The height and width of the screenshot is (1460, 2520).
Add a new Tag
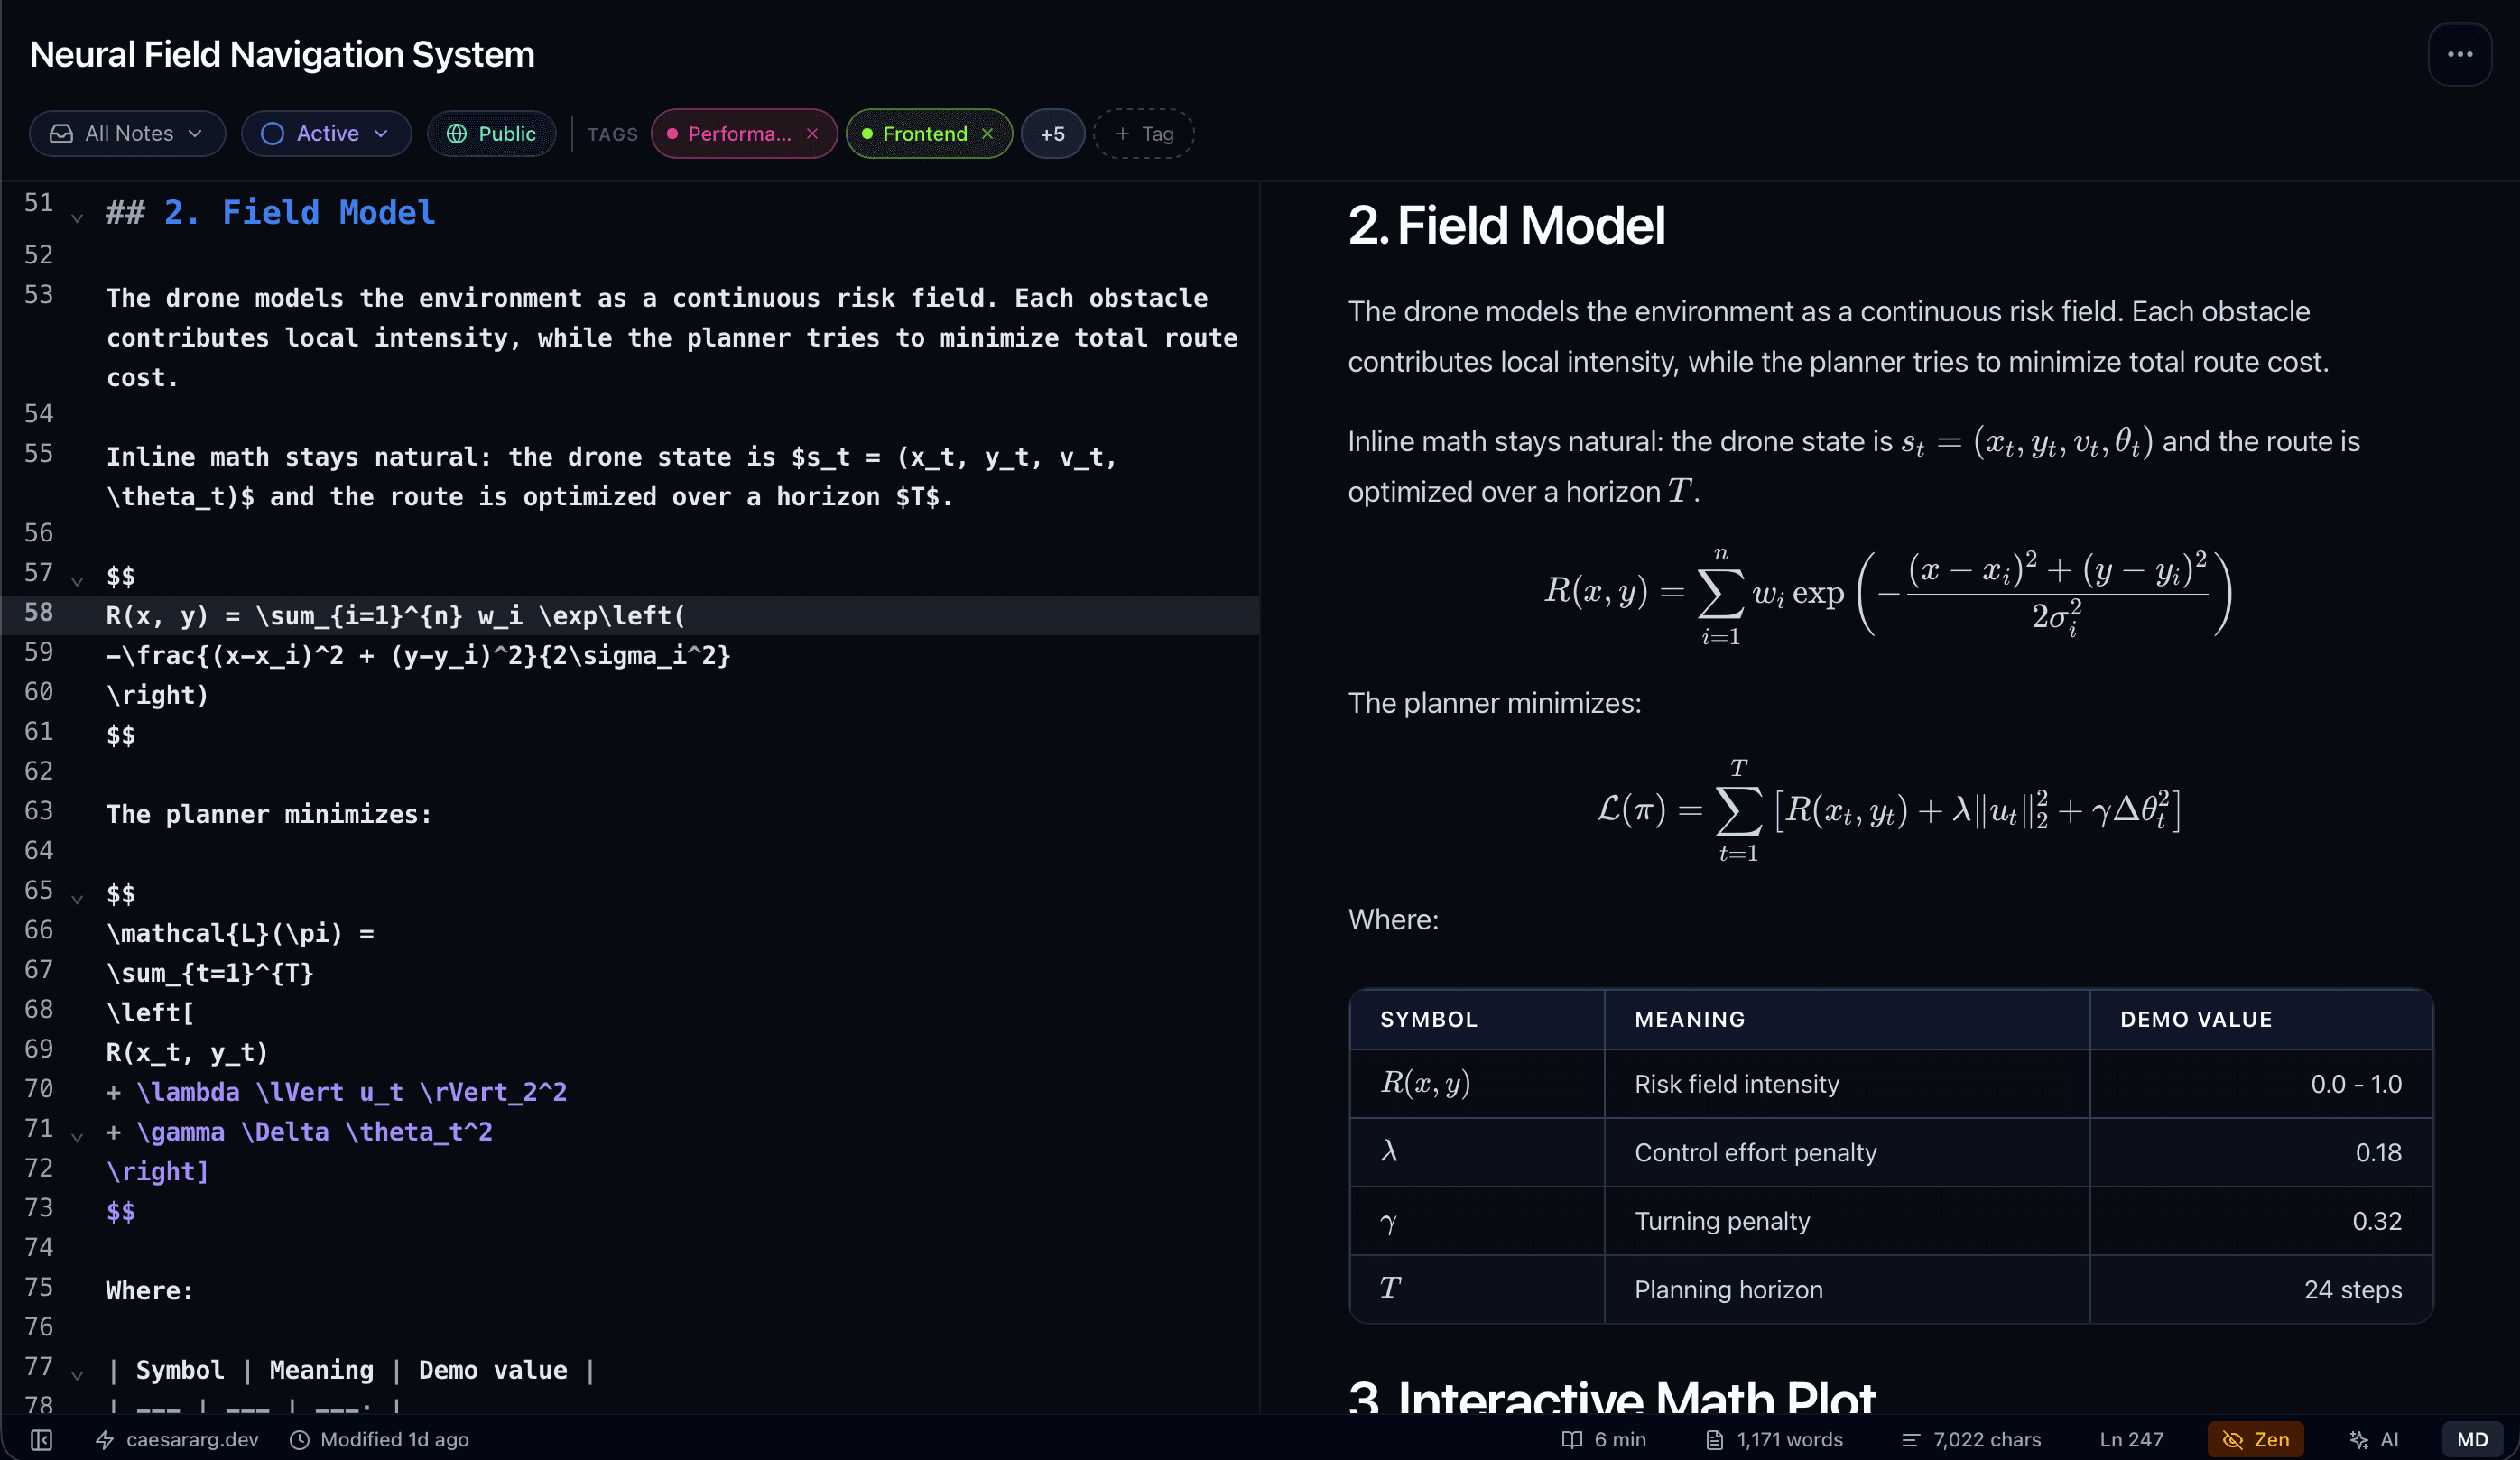[1143, 134]
